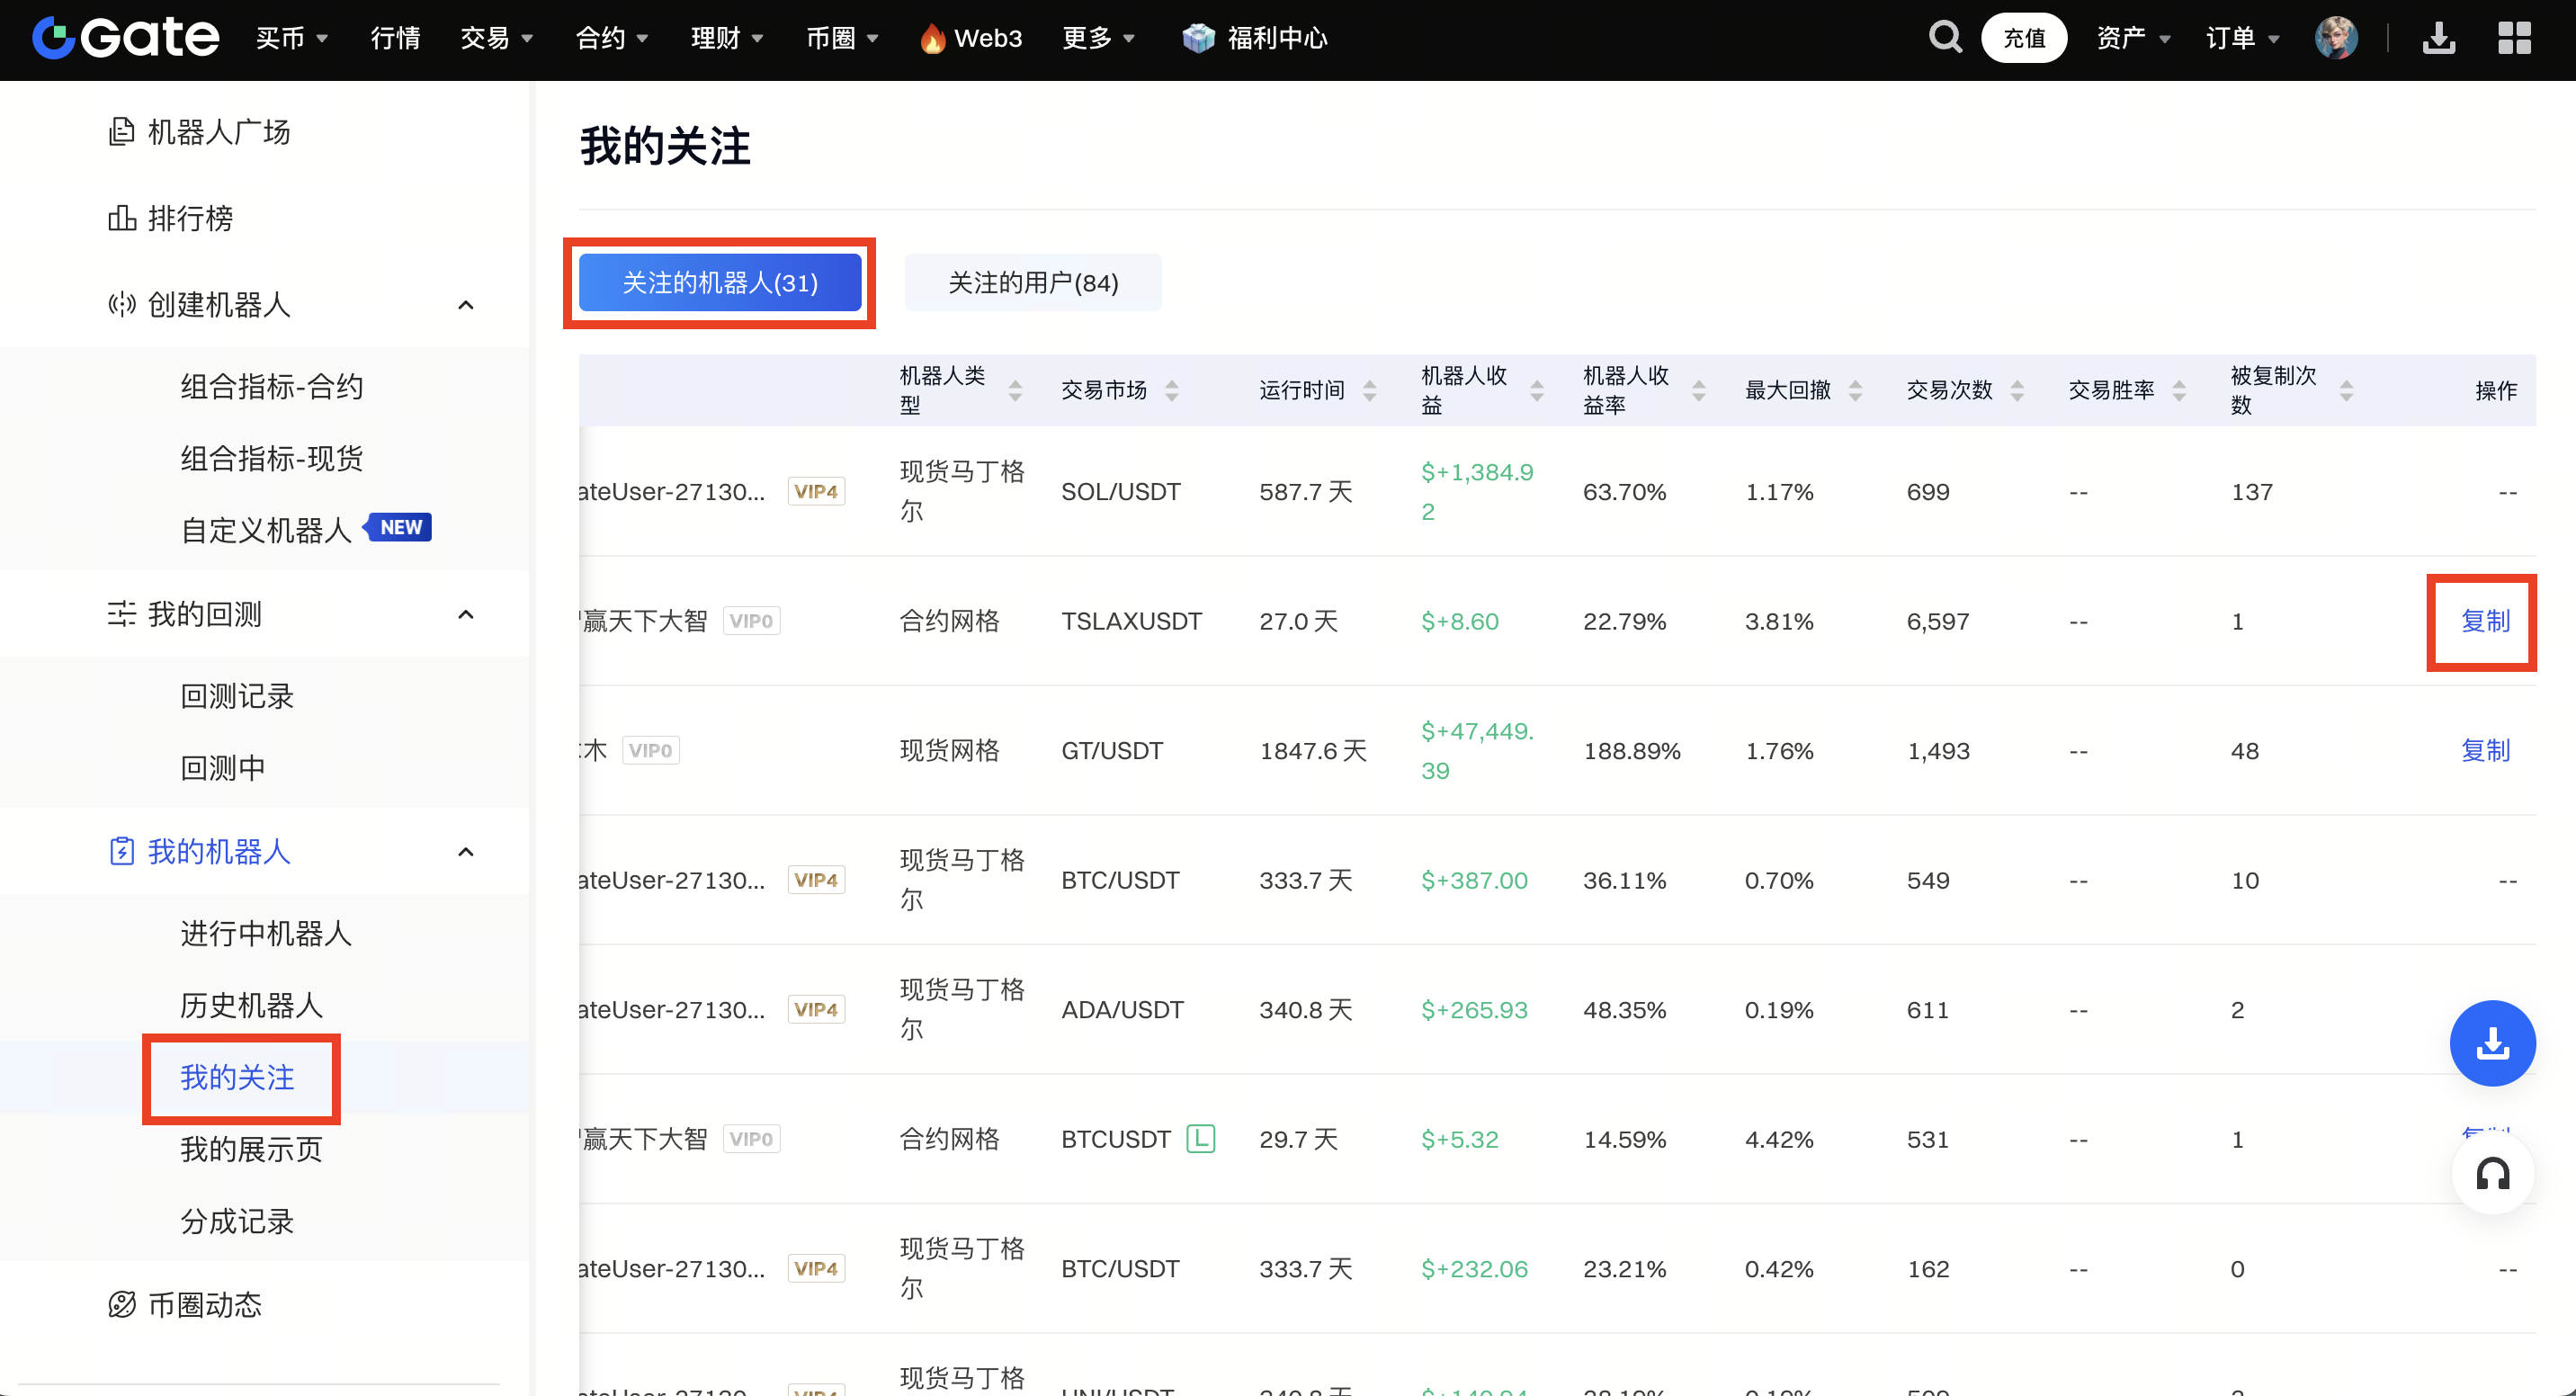Open 排行榜 in the sidebar
This screenshot has height=1396, width=2576.
190,218
